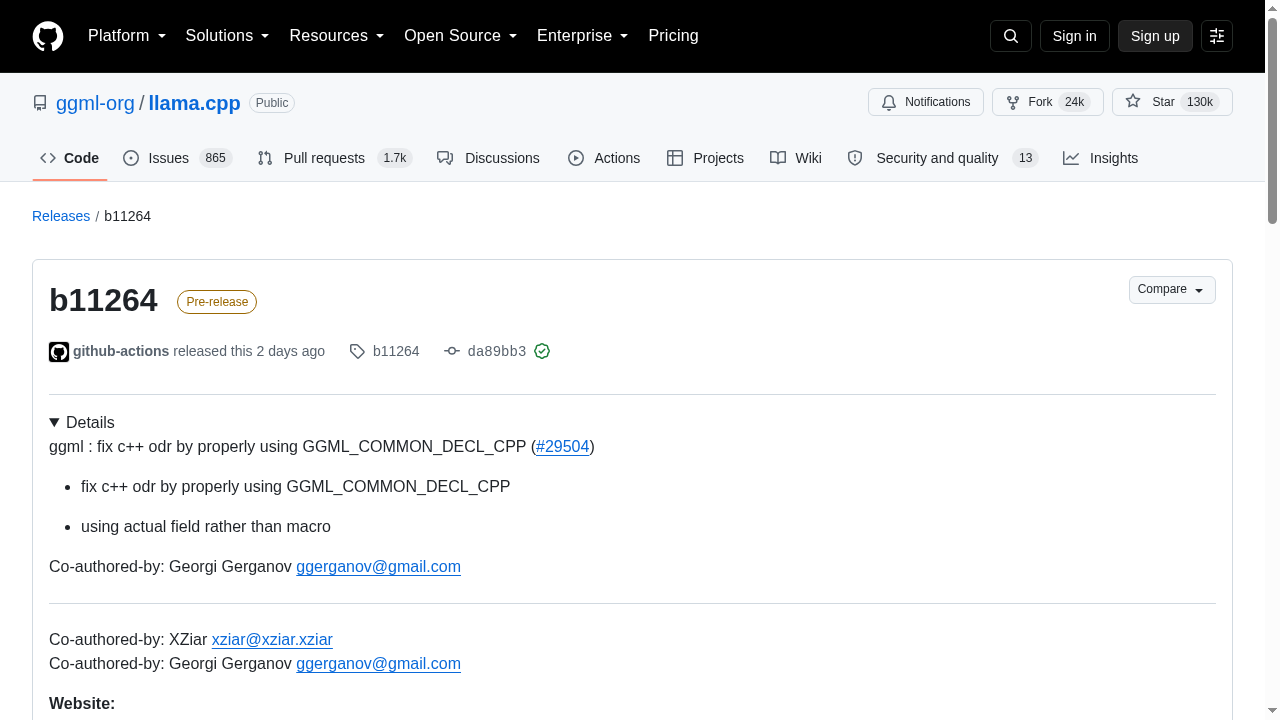Image resolution: width=1280 pixels, height=720 pixels.
Task: Open pull request #29504 link
Action: (x=563, y=446)
